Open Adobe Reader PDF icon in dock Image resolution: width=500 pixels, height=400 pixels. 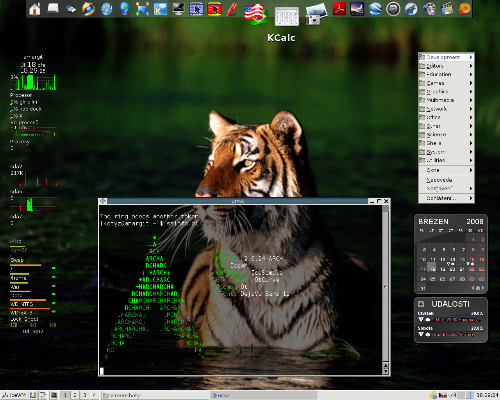339,9
